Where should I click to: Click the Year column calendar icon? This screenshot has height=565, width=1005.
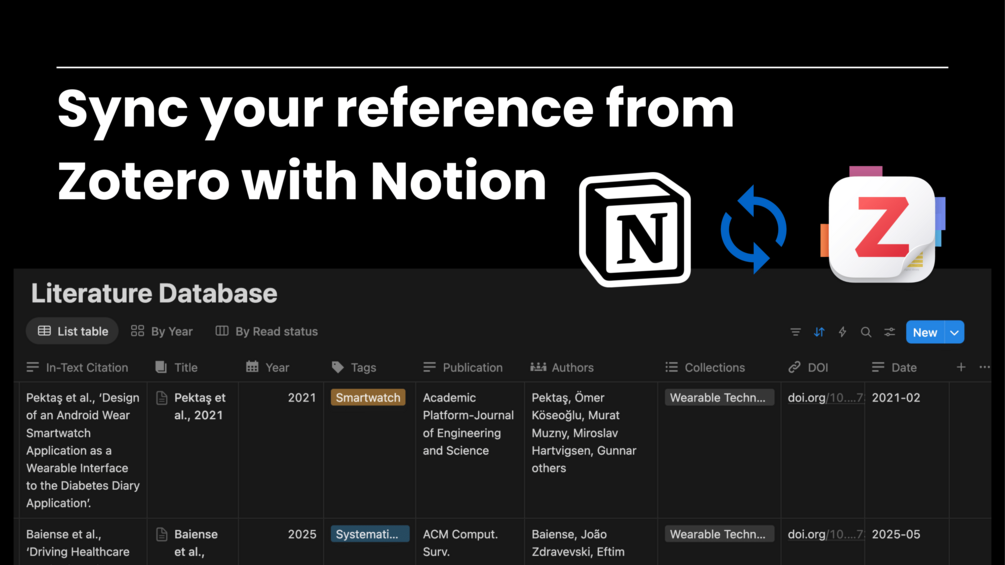253,367
